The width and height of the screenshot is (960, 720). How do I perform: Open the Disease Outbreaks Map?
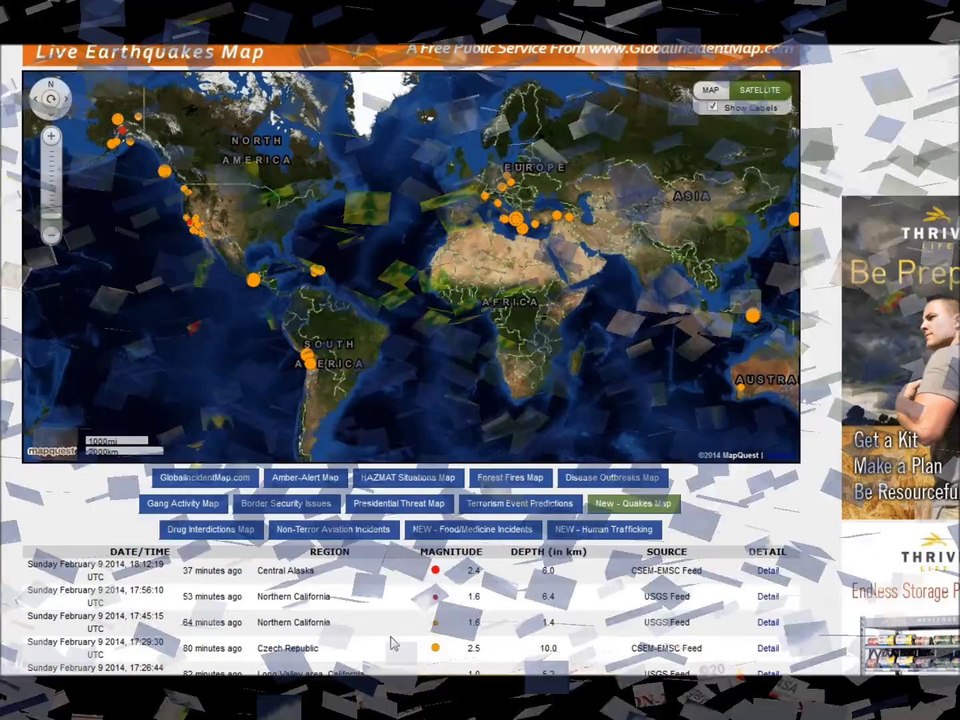612,478
